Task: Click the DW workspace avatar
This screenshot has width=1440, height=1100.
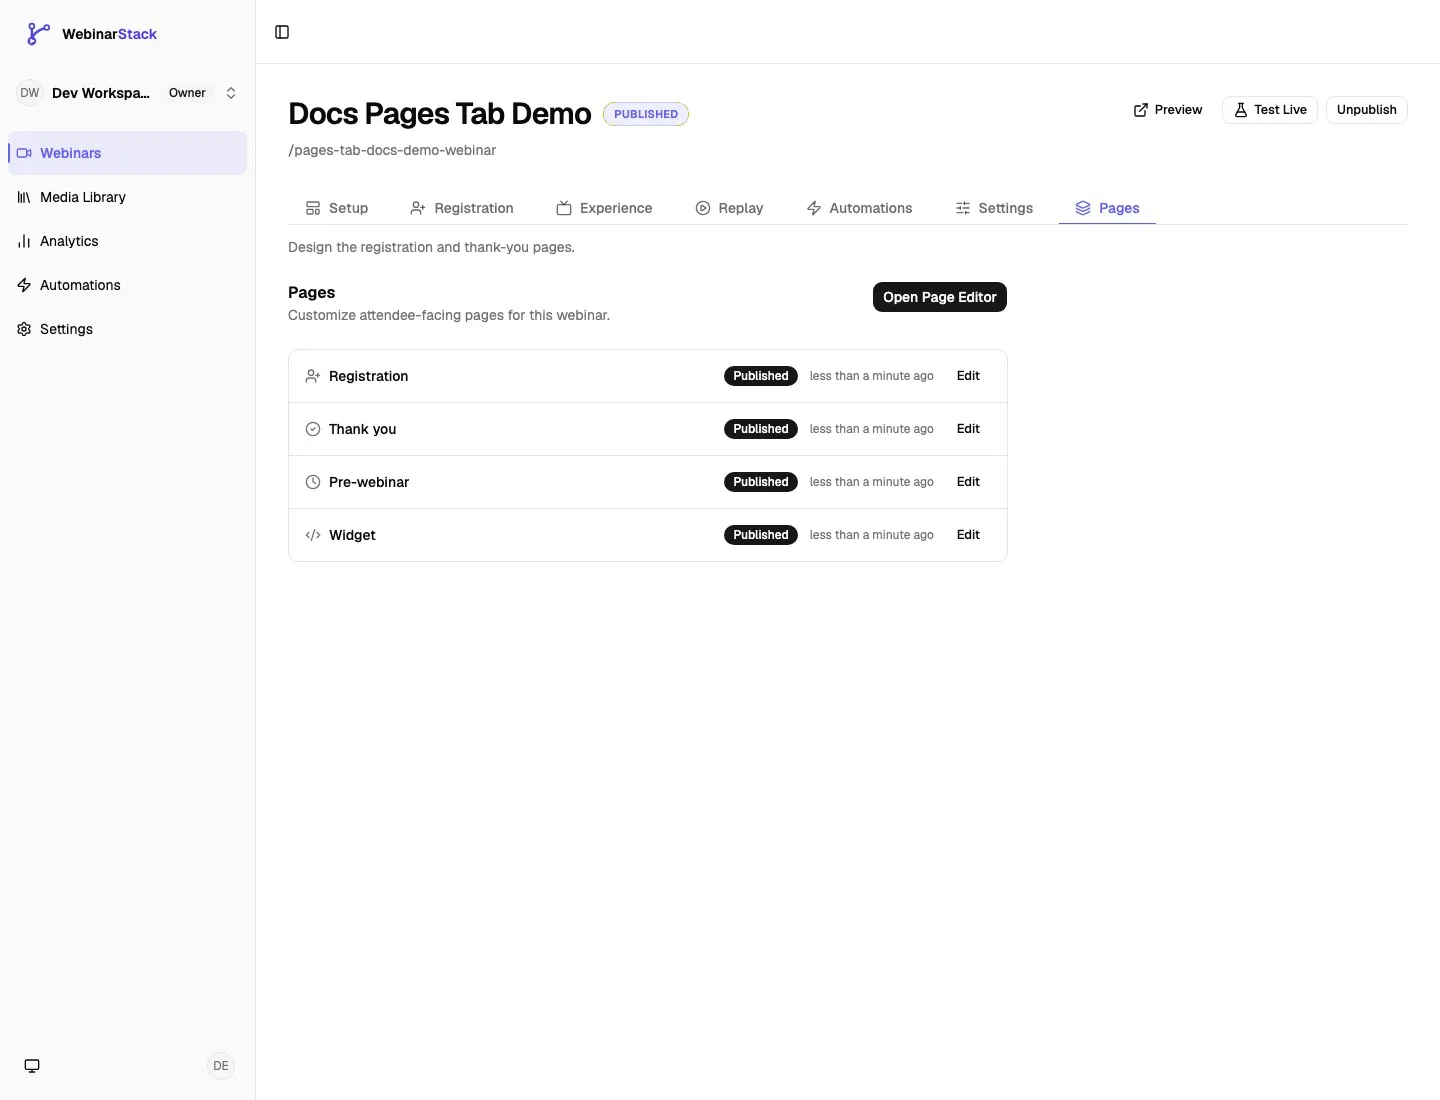Action: coord(30,93)
